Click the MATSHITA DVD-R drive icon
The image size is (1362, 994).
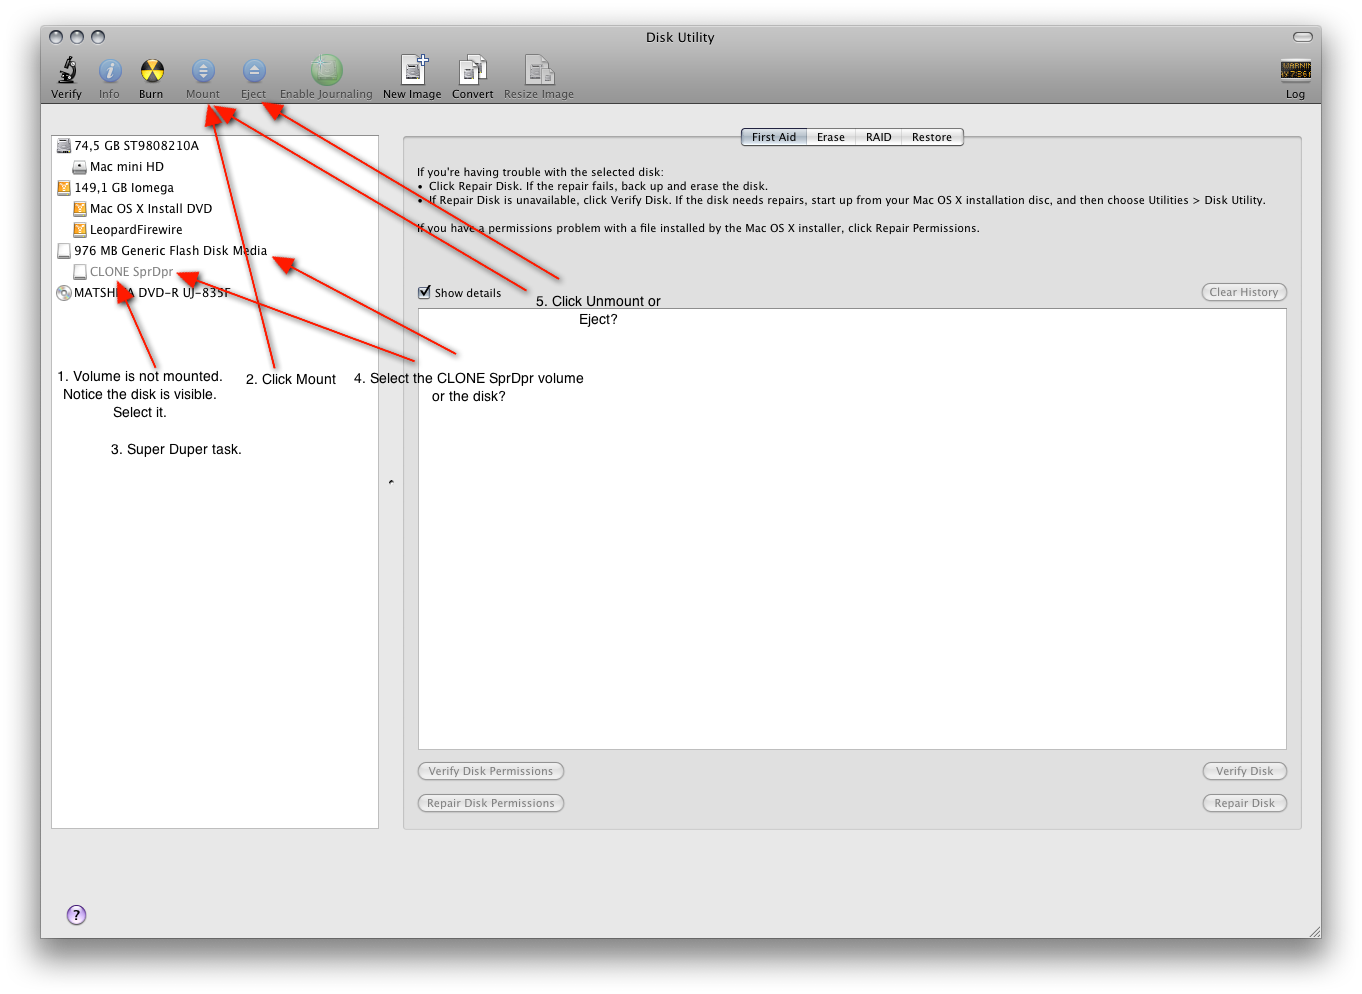point(64,293)
